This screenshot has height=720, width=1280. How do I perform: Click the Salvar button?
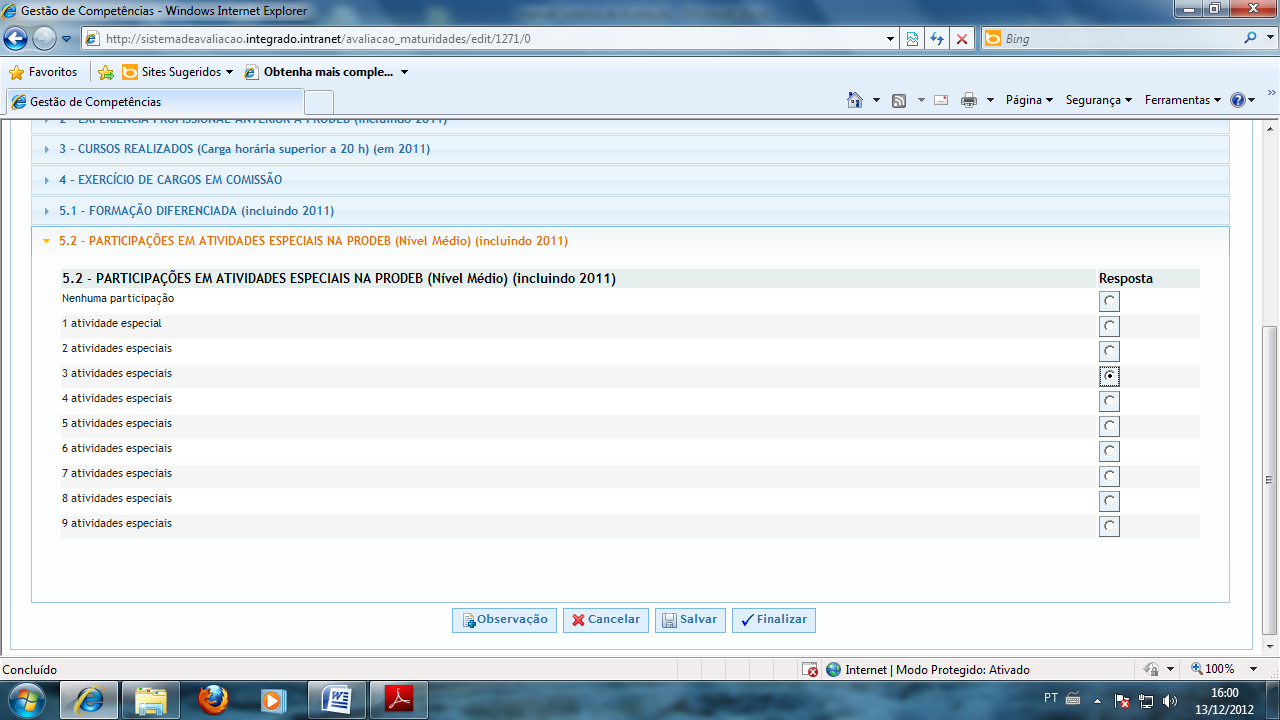pyautogui.click(x=690, y=620)
